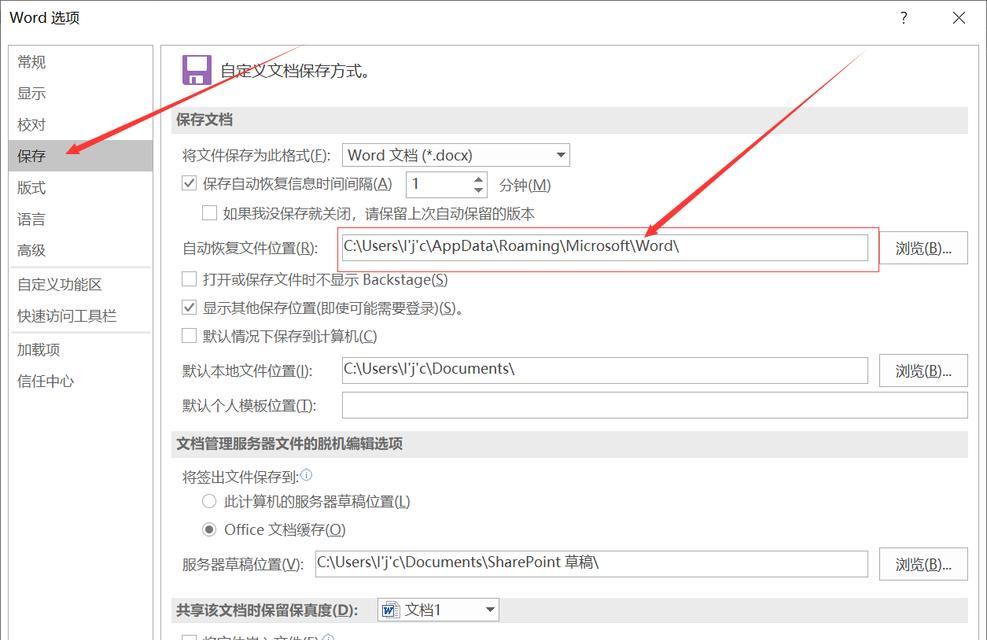
Task: Select the 保存 category in sidebar
Action: (x=81, y=155)
